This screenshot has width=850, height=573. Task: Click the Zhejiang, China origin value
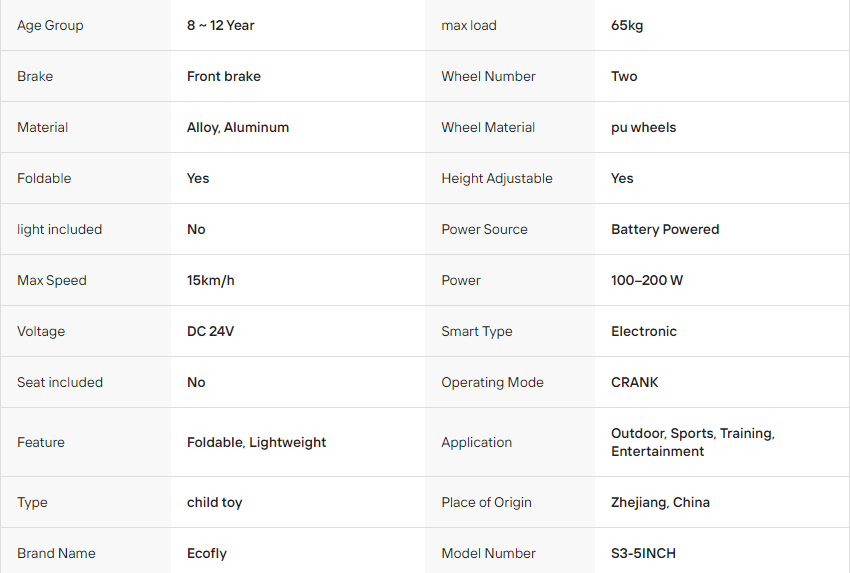[660, 503]
